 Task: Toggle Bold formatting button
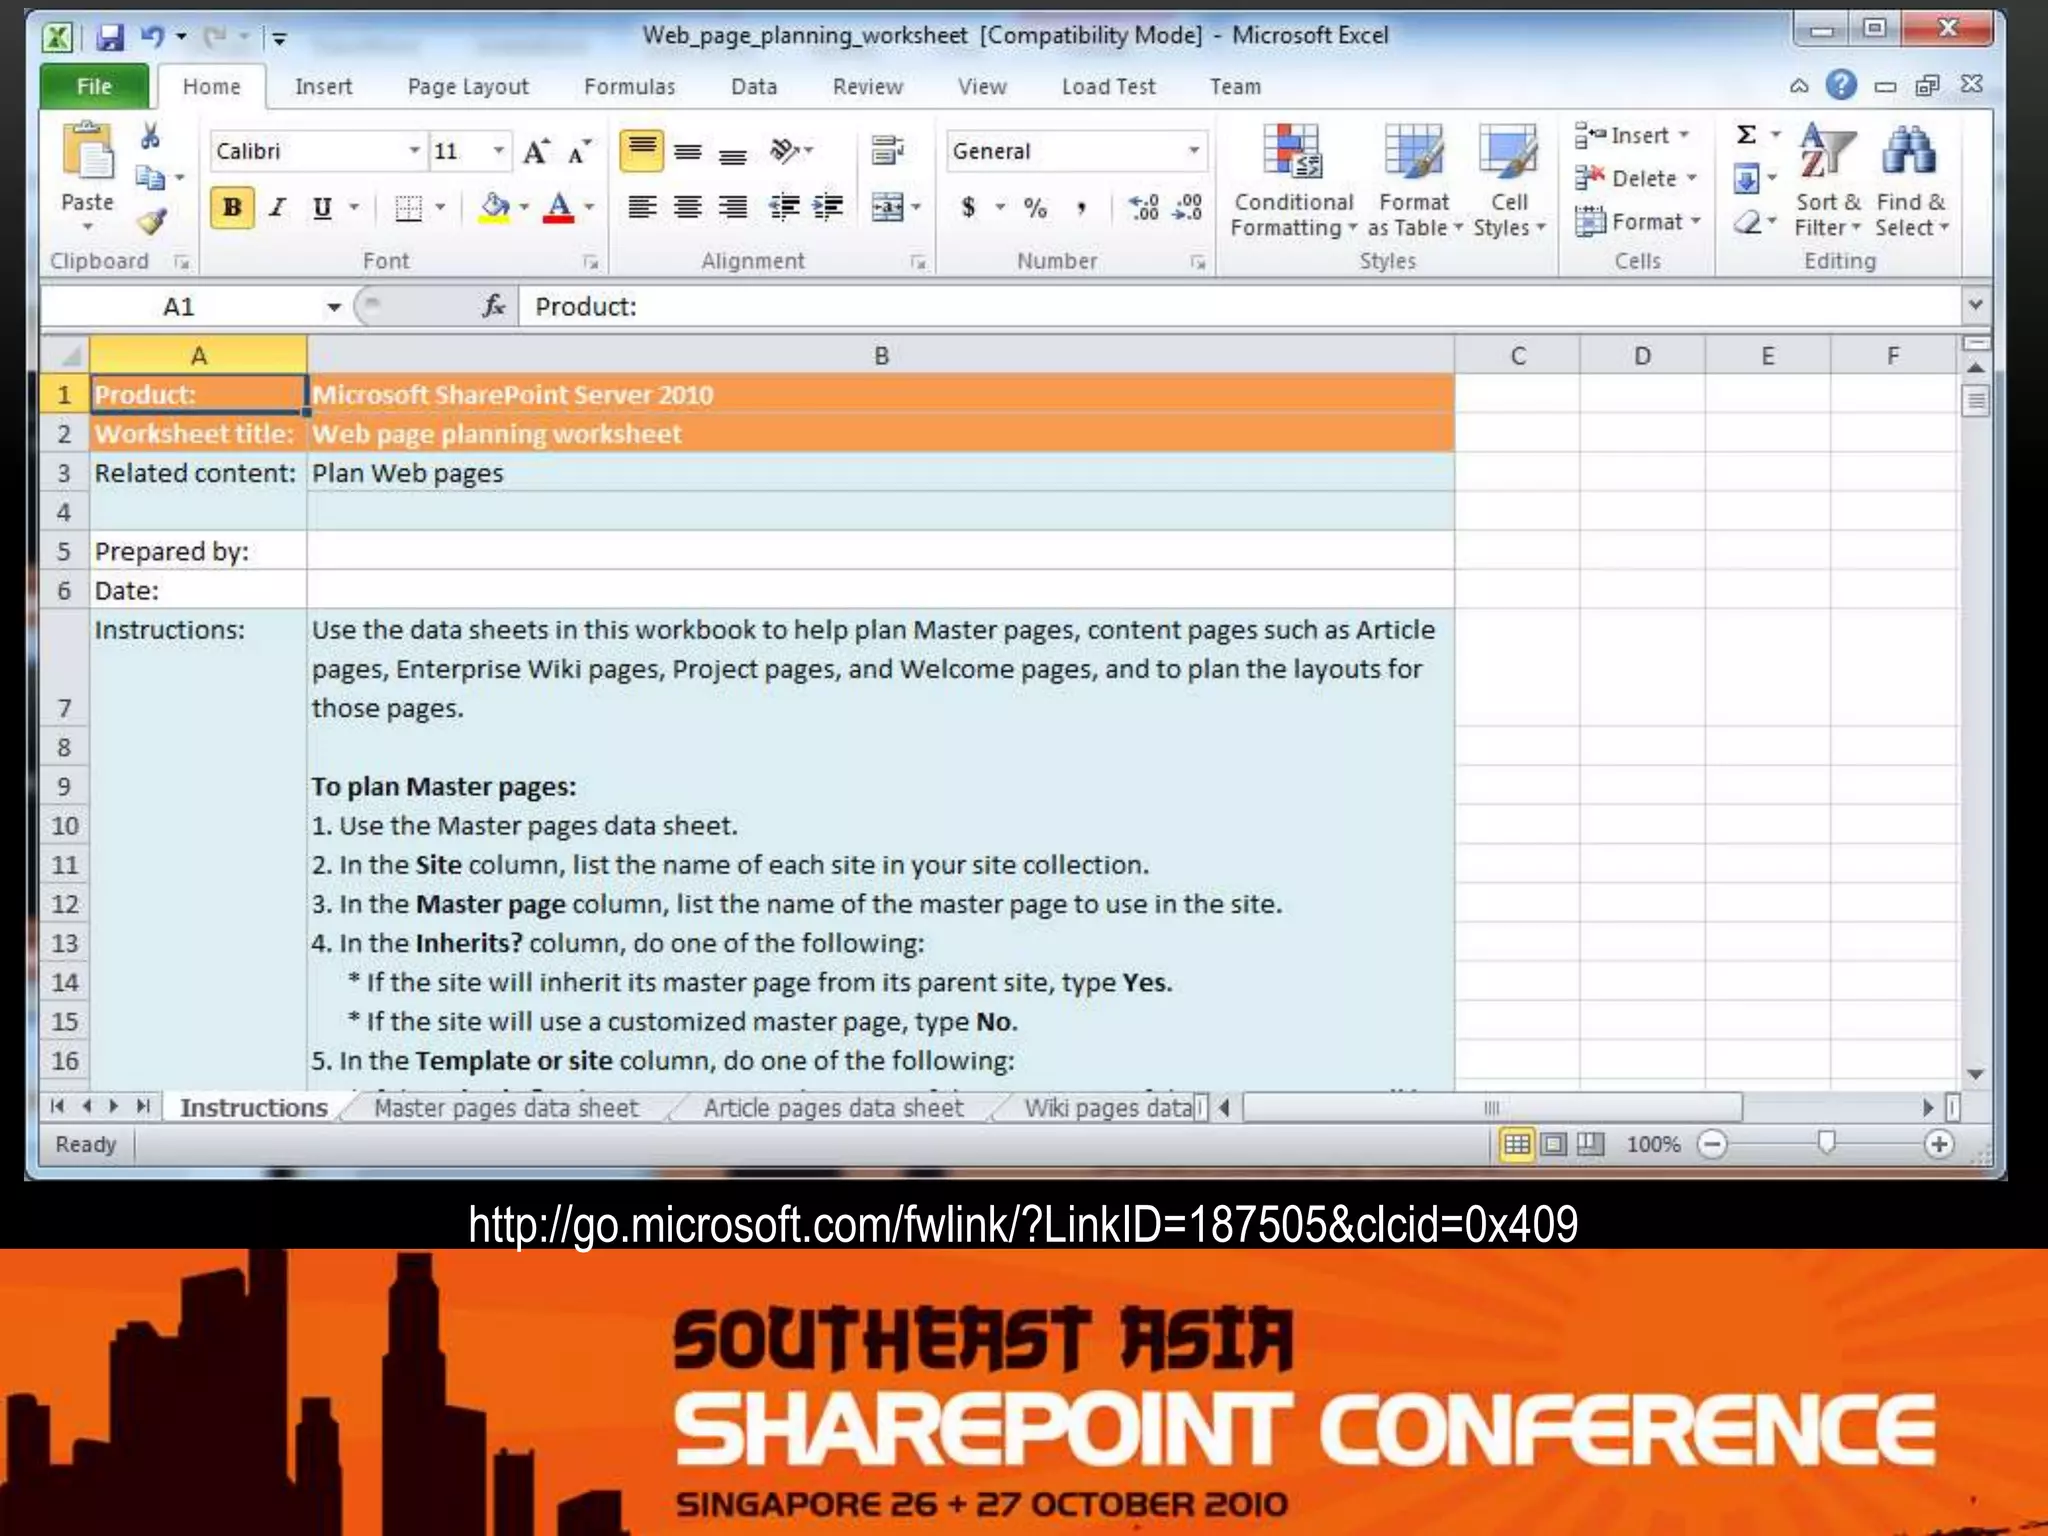(232, 208)
